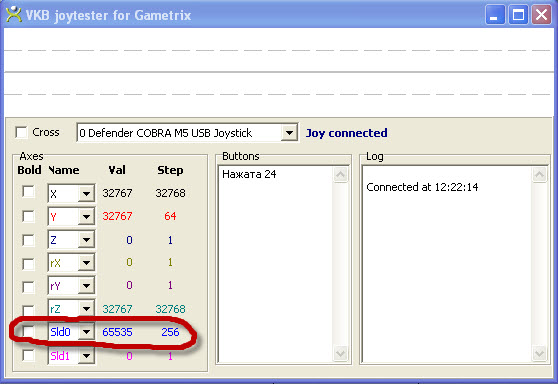
Task: Click the Log panel scroll down arrow
Action: tap(539, 353)
